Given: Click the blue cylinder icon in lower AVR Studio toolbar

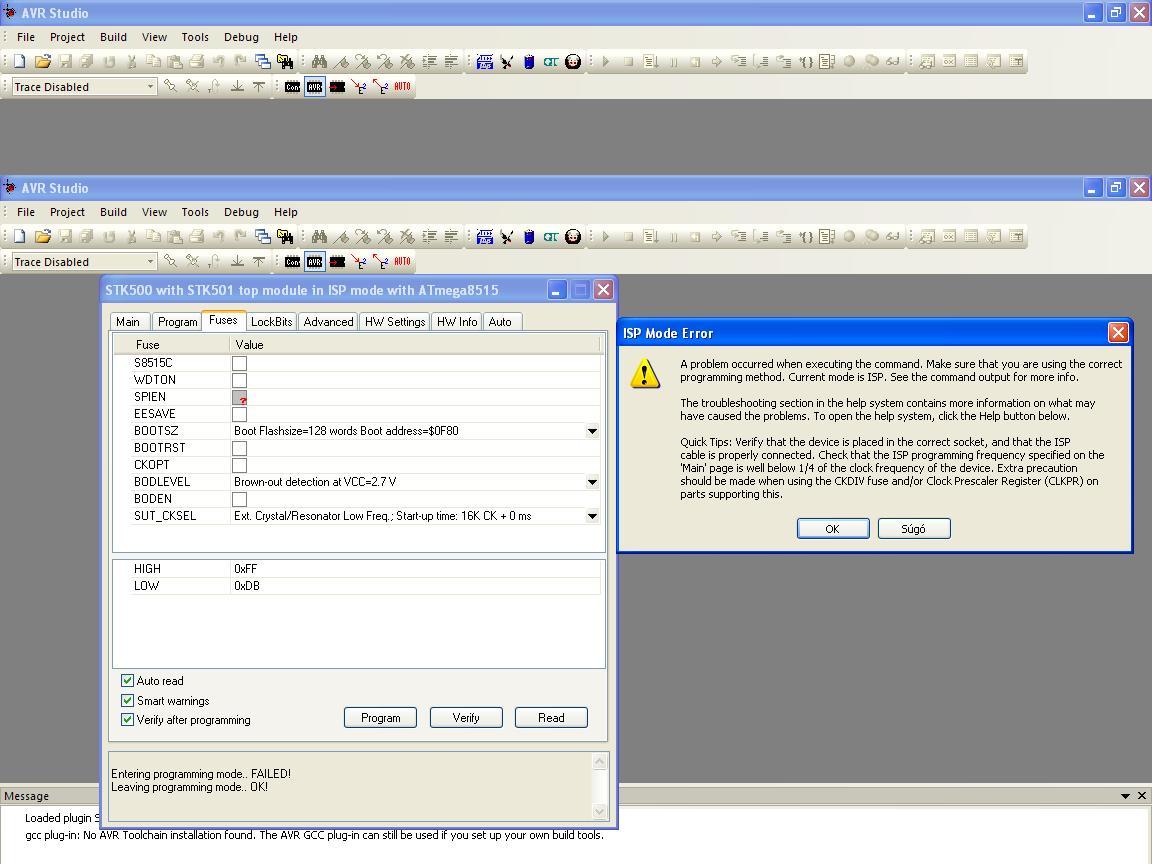Looking at the screenshot, I should [x=529, y=237].
